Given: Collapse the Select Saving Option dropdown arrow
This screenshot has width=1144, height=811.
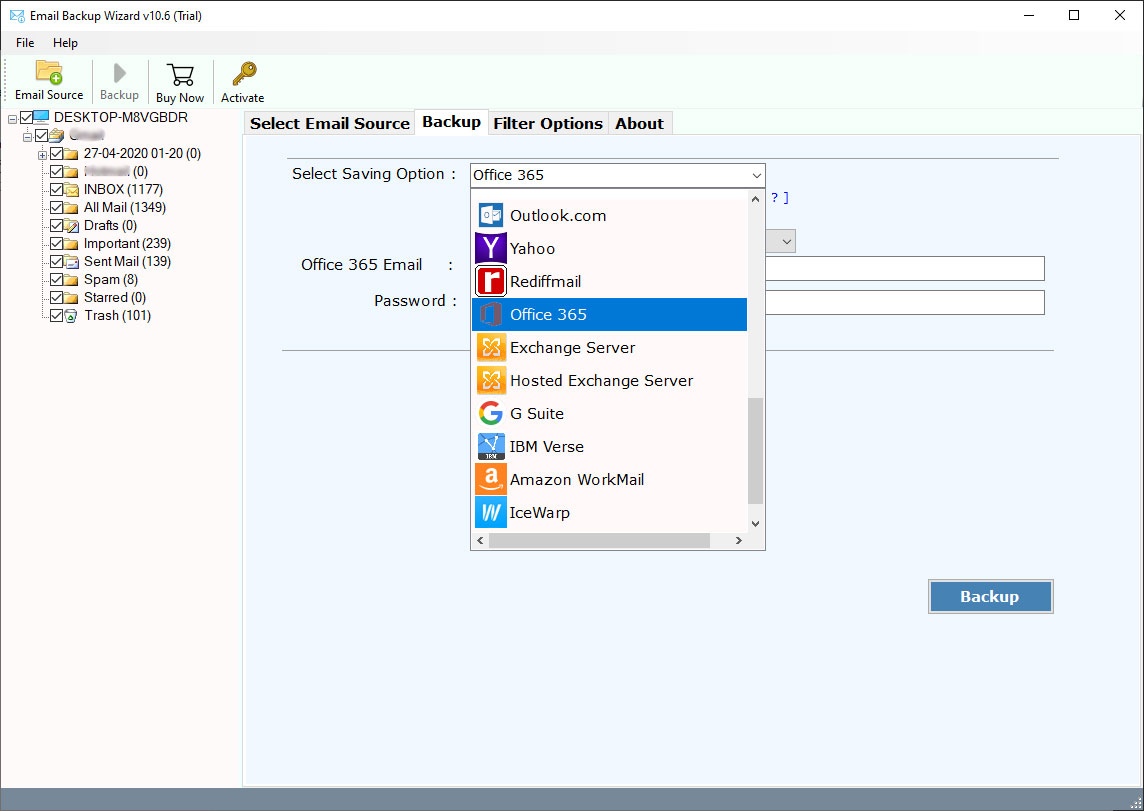Looking at the screenshot, I should (756, 175).
